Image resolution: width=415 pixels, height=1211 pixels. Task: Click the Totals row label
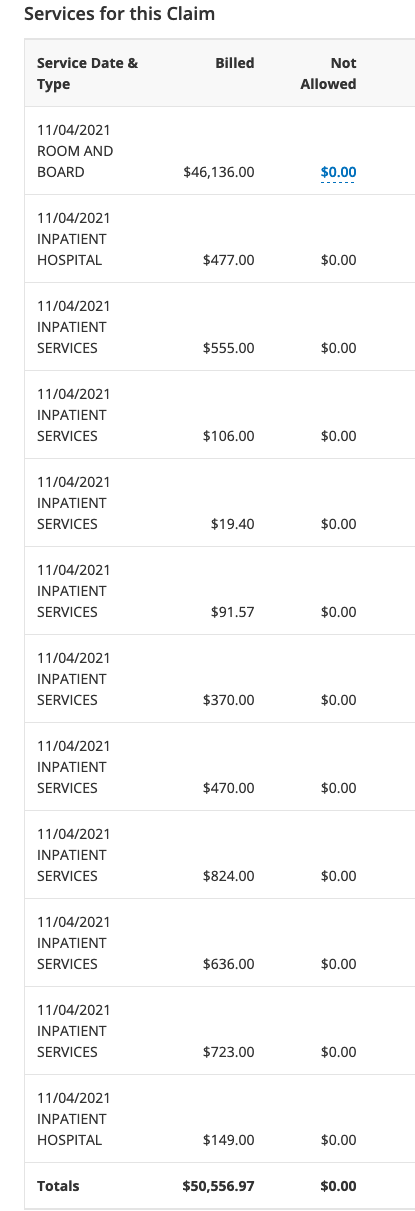58,1186
